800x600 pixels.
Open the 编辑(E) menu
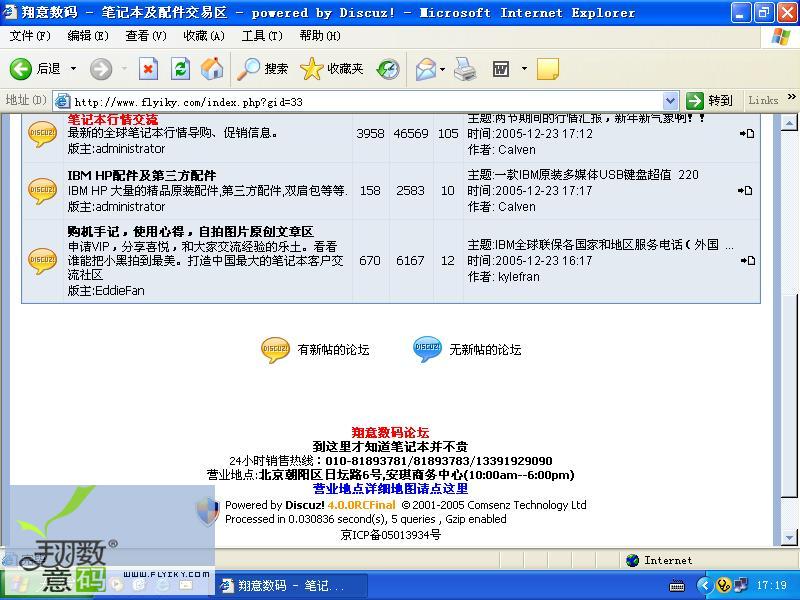pyautogui.click(x=88, y=36)
